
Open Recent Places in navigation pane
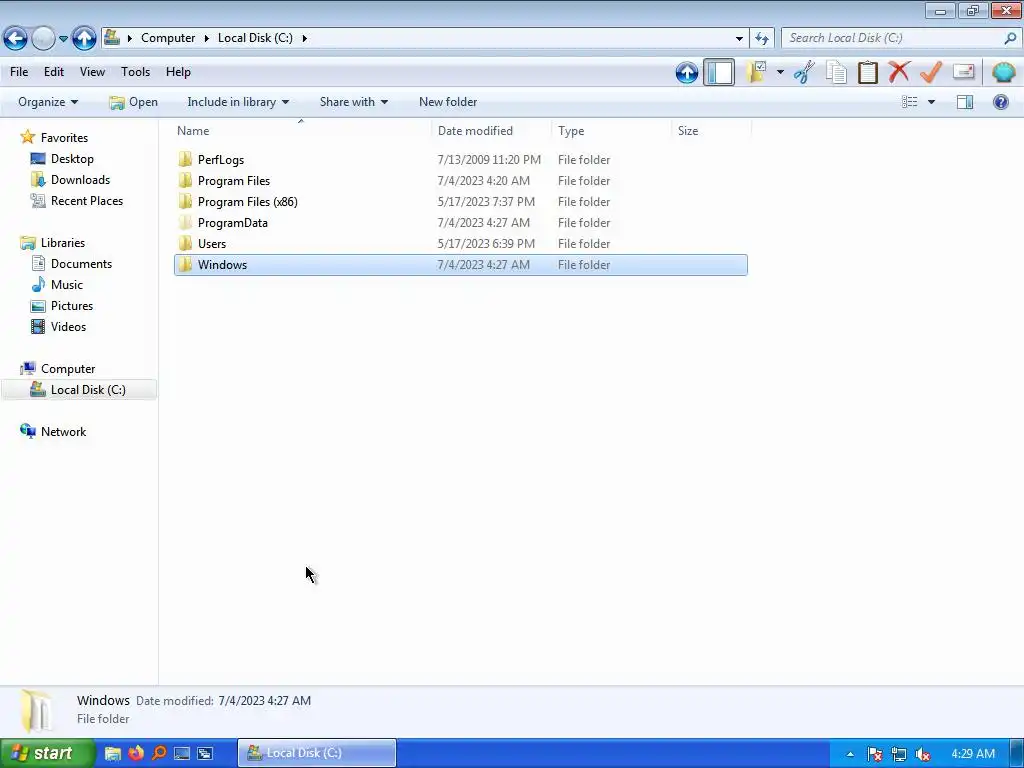tap(87, 200)
